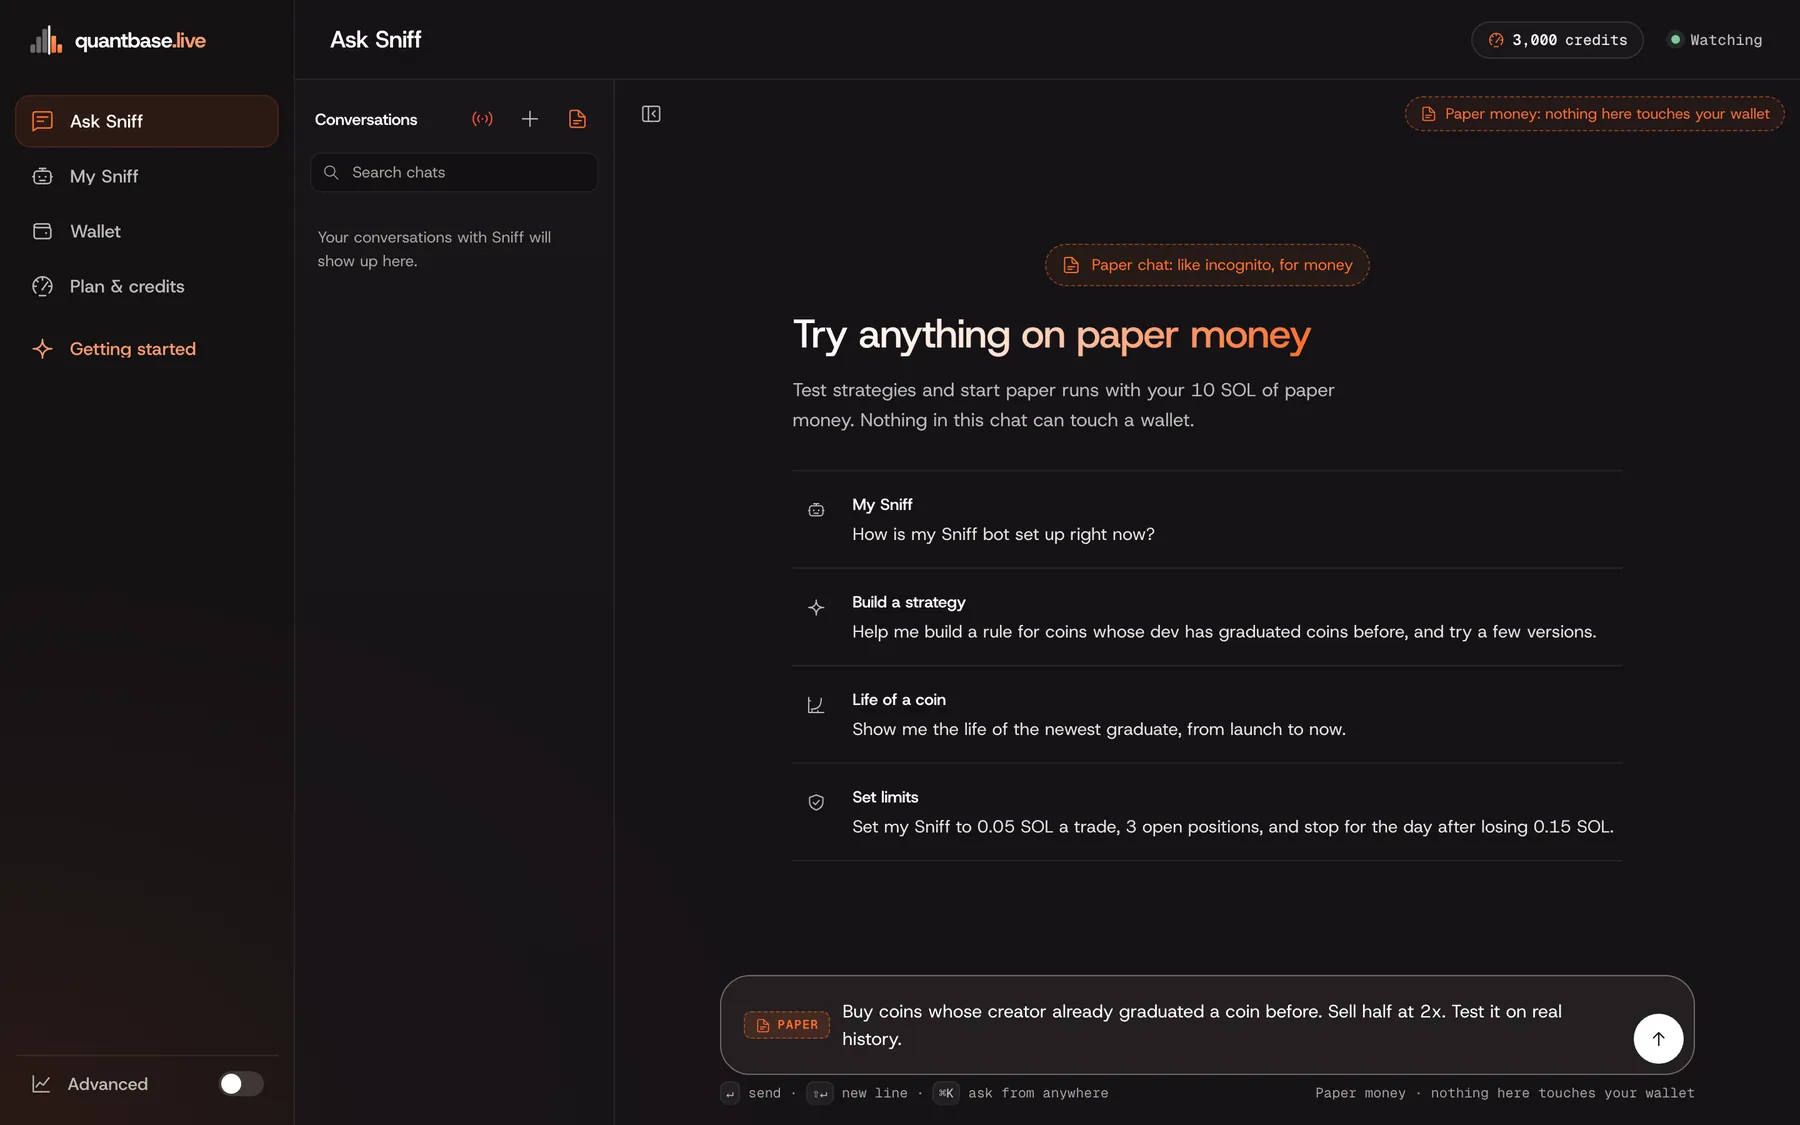Click the enter key send hint
Image resolution: width=1800 pixels, height=1125 pixels.
(730, 1093)
